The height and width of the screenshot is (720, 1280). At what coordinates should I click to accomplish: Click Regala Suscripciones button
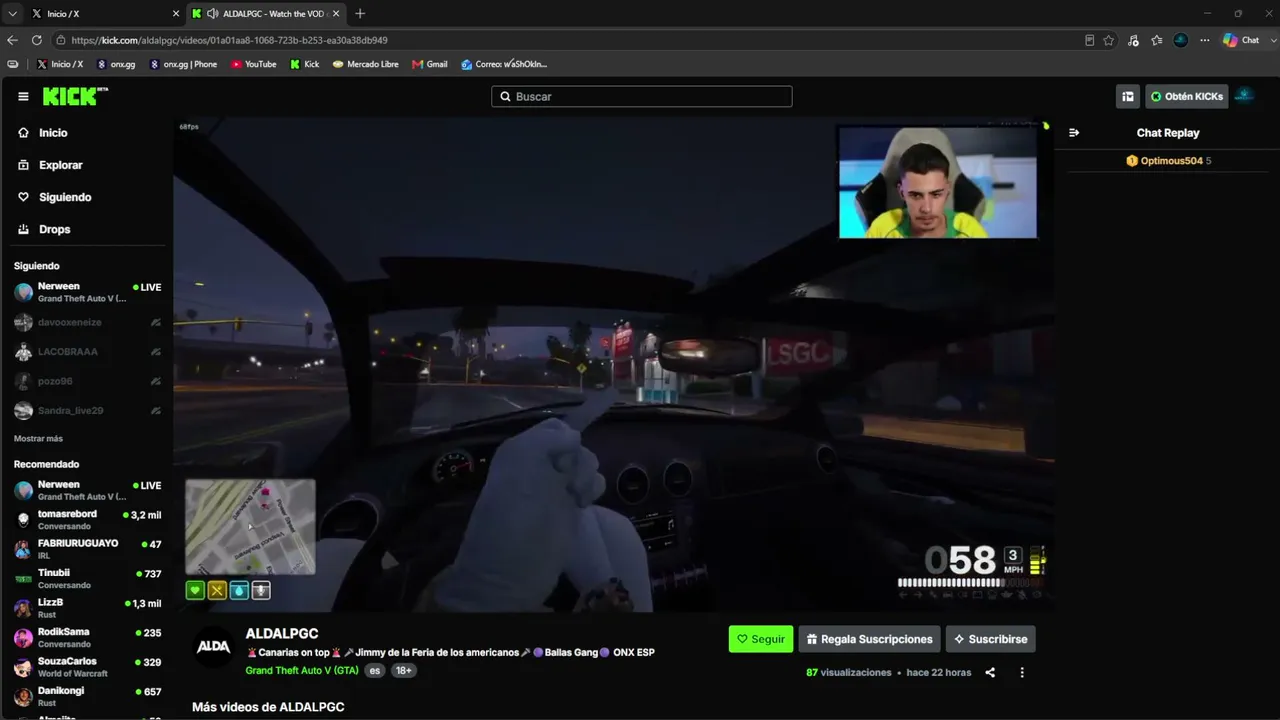(x=869, y=639)
